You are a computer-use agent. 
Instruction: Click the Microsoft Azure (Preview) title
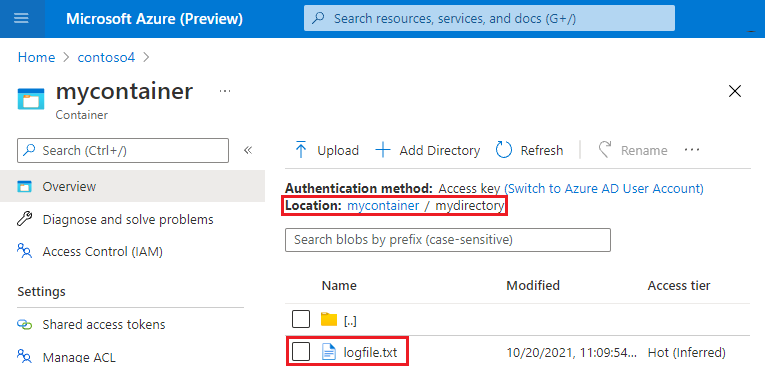[x=154, y=19]
